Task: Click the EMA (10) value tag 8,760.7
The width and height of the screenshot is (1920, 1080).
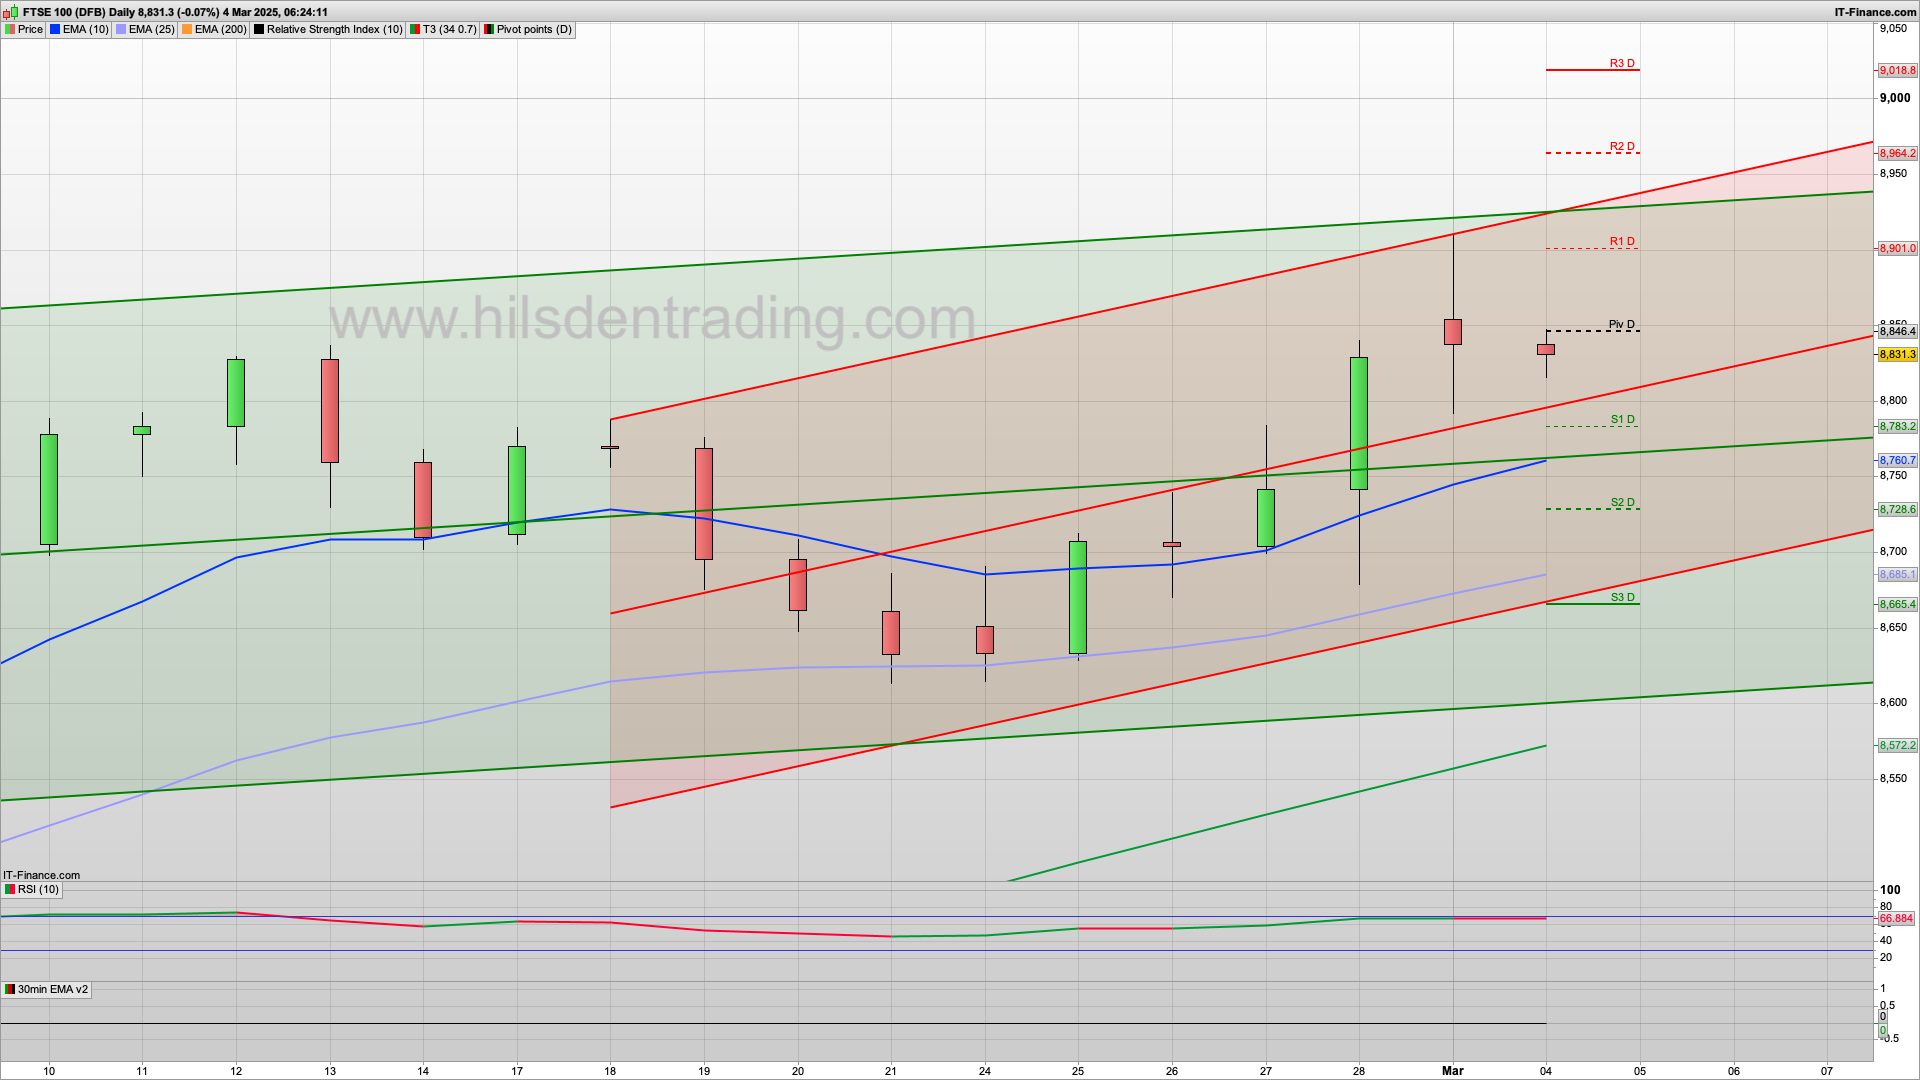Action: [x=1897, y=460]
